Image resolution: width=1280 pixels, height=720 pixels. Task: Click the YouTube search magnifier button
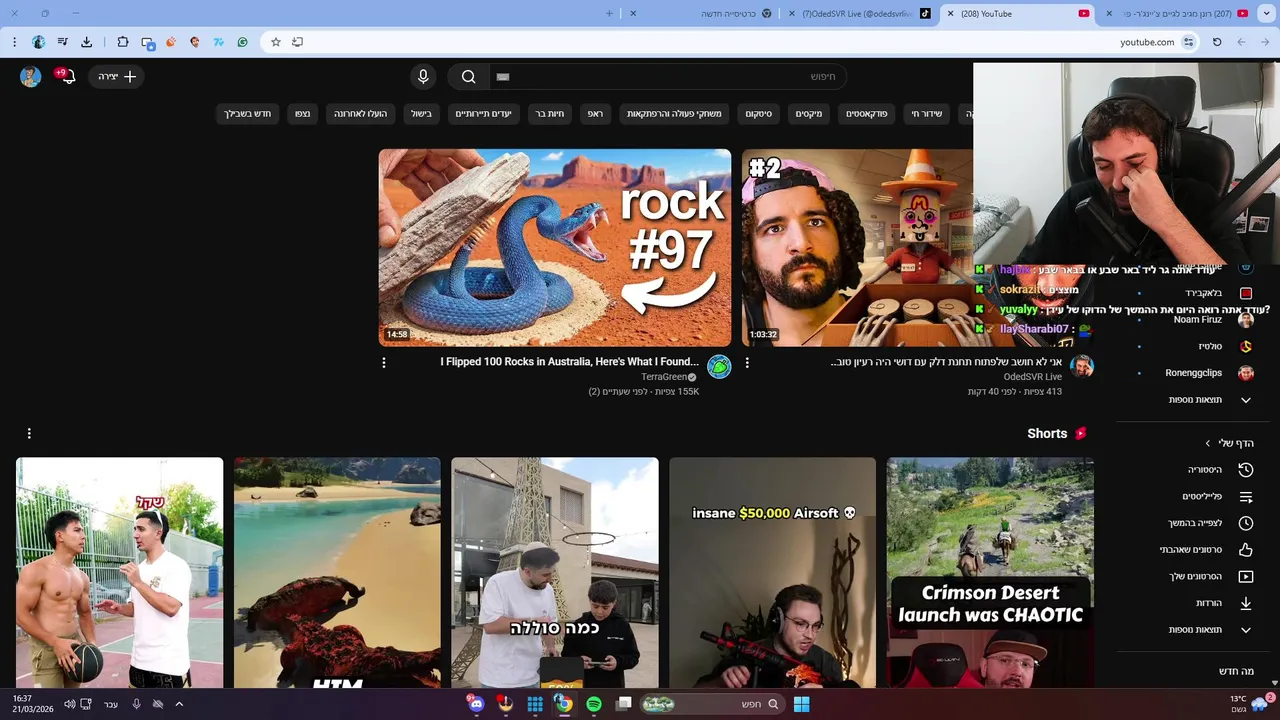click(x=468, y=77)
